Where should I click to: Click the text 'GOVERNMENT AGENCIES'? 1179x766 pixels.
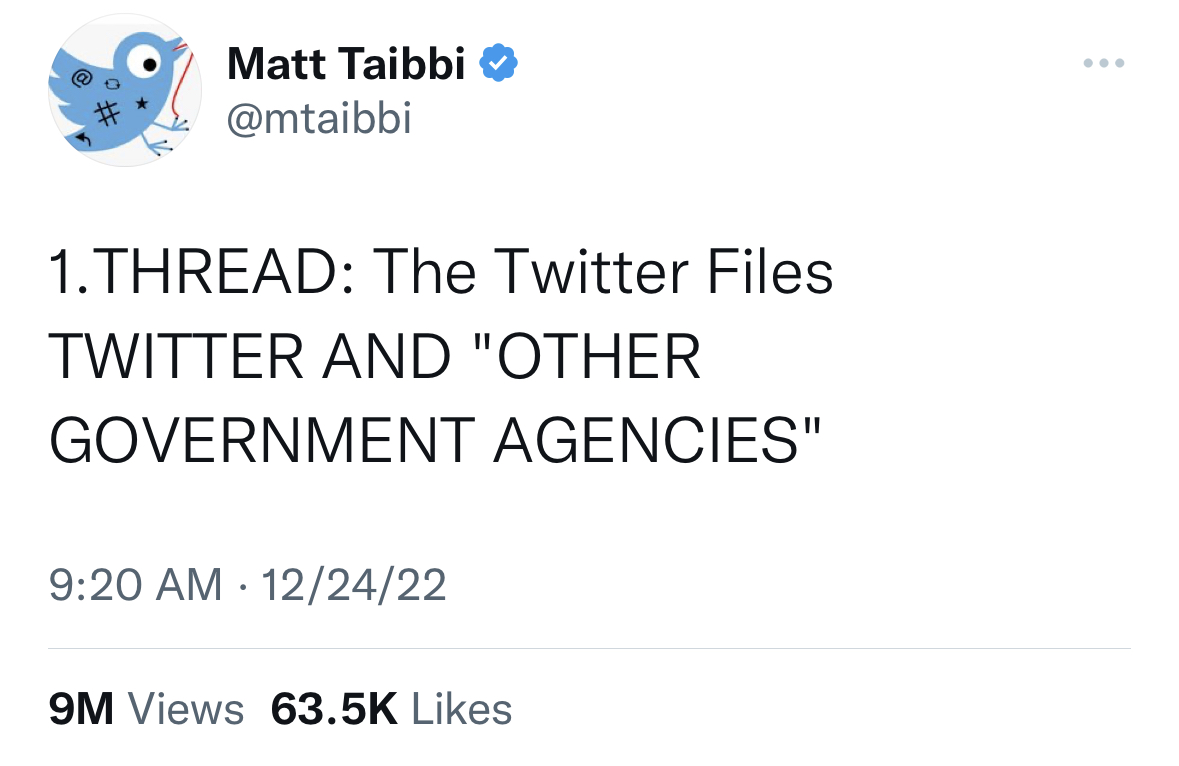coord(435,441)
